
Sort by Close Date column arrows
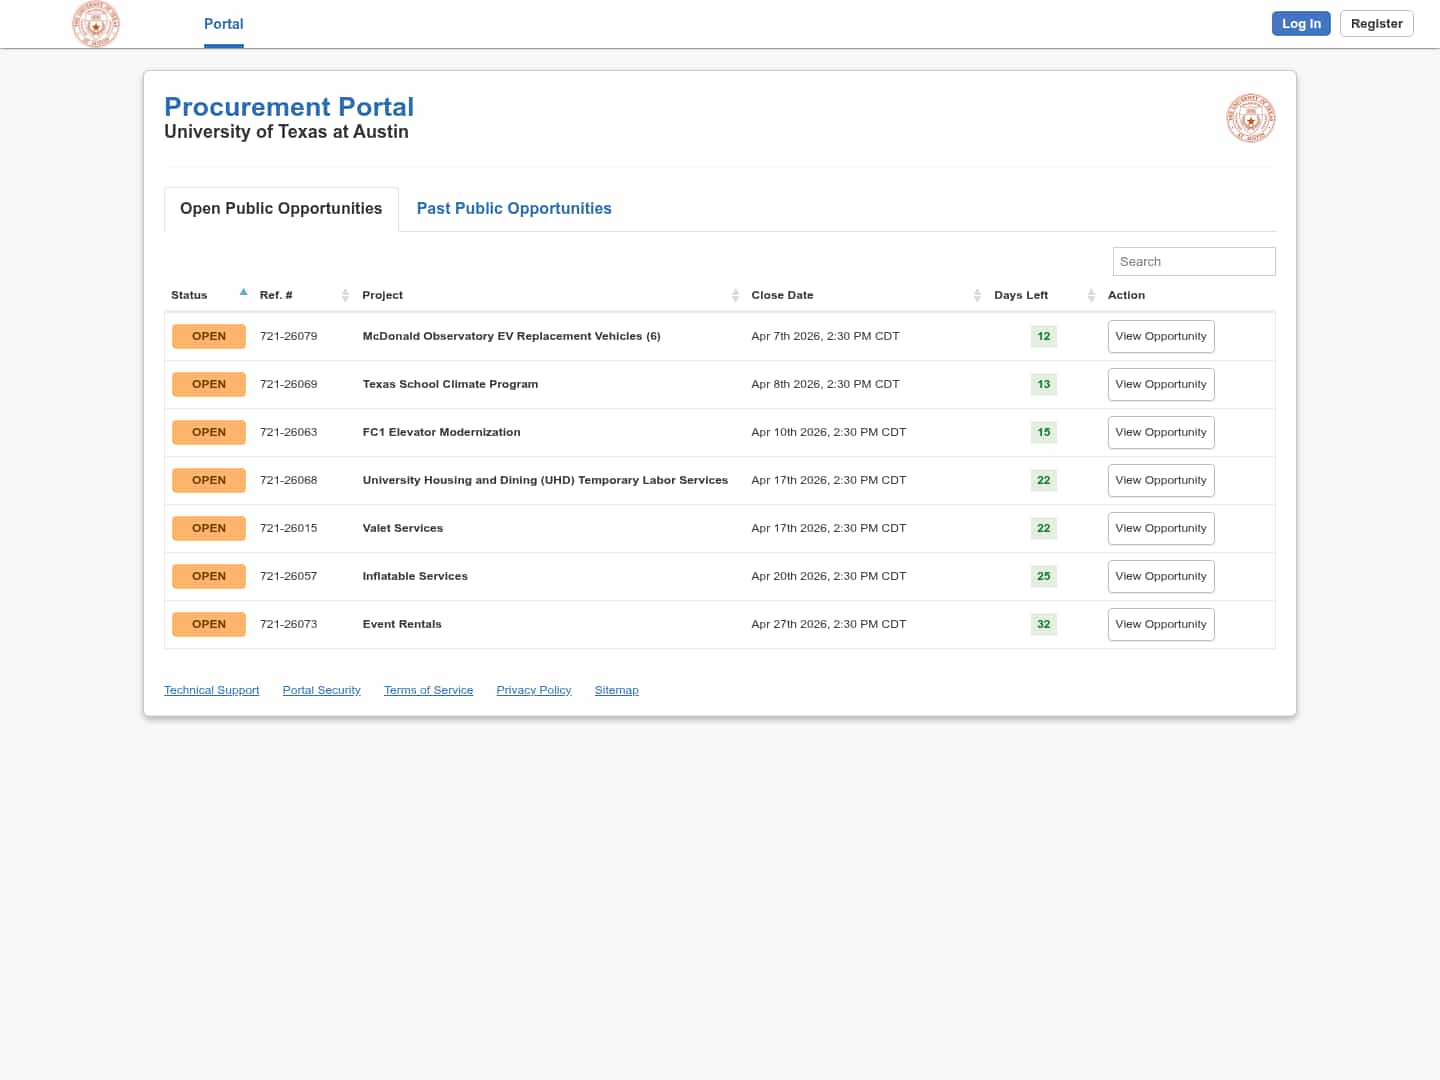click(977, 295)
